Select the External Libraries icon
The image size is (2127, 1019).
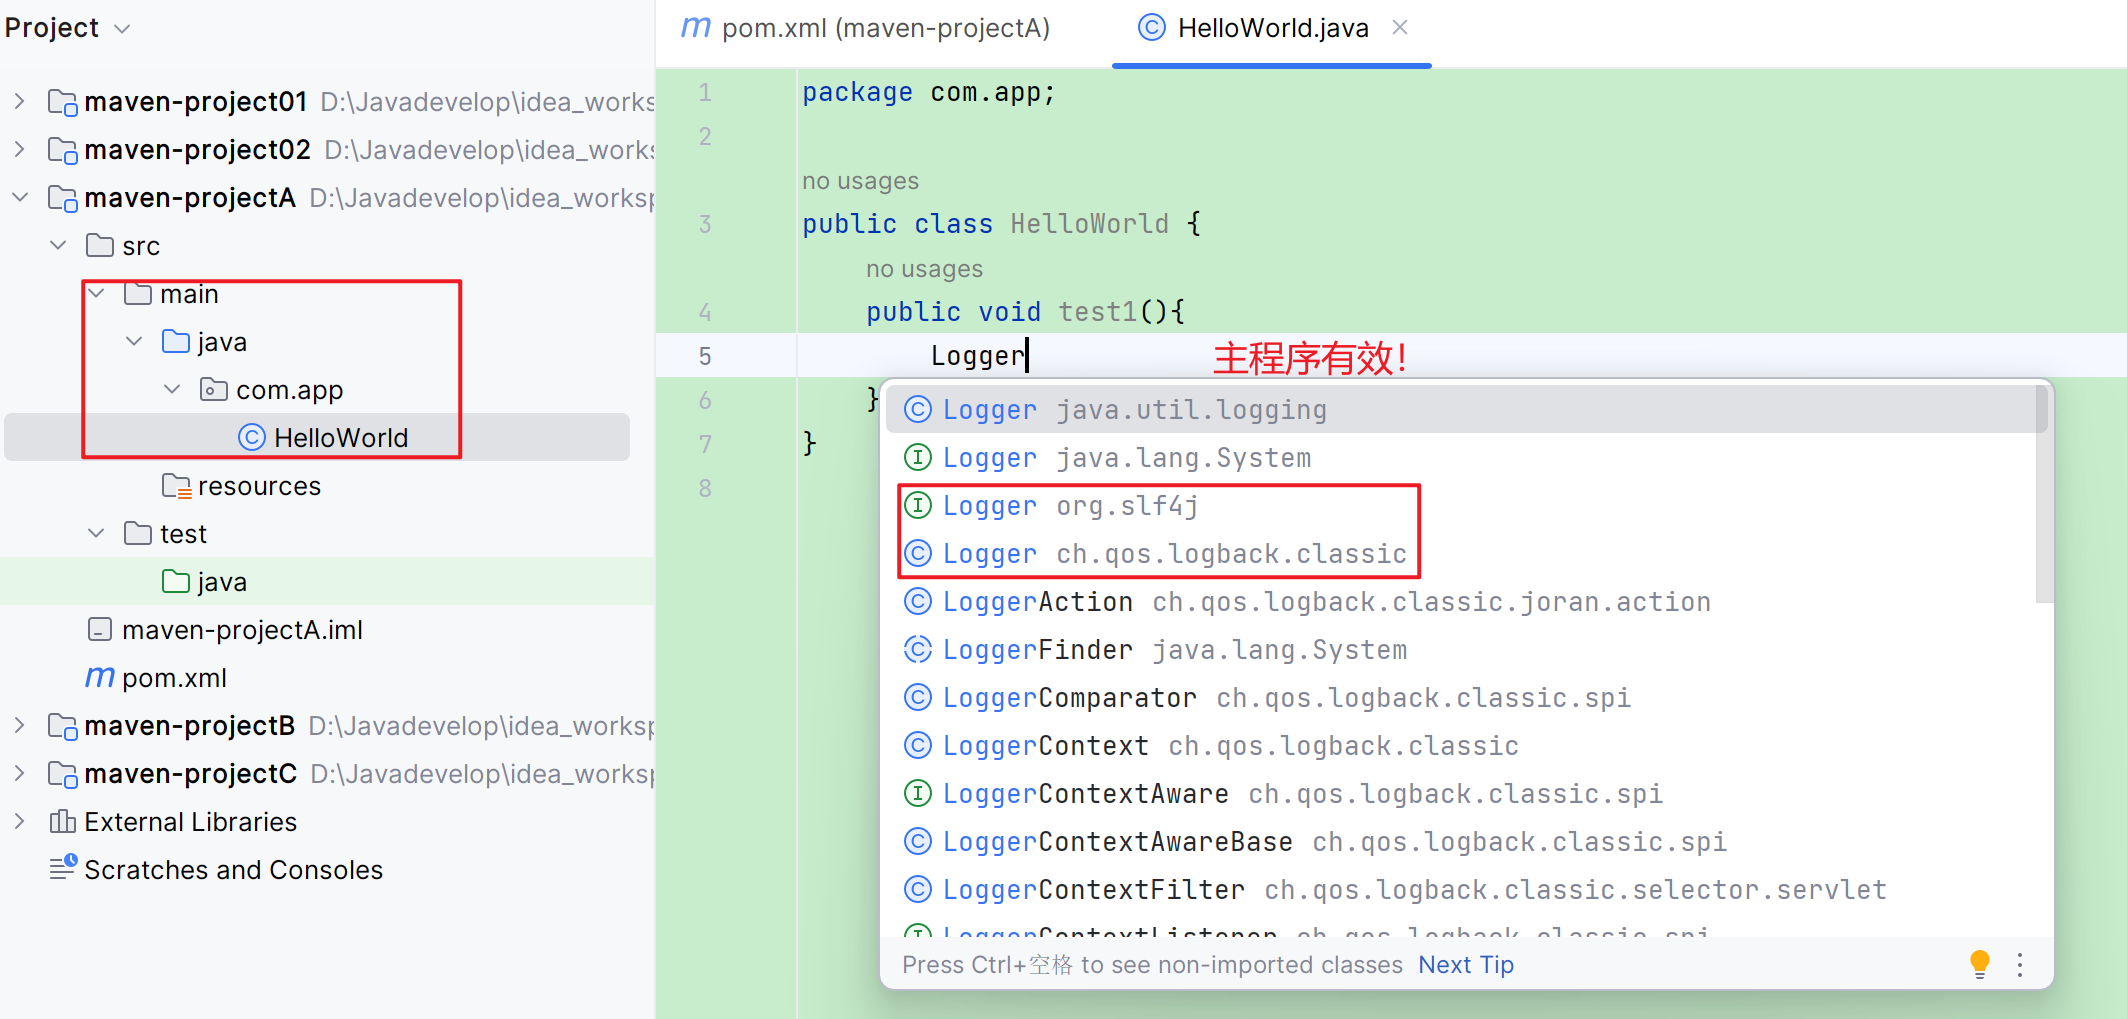[x=63, y=821]
